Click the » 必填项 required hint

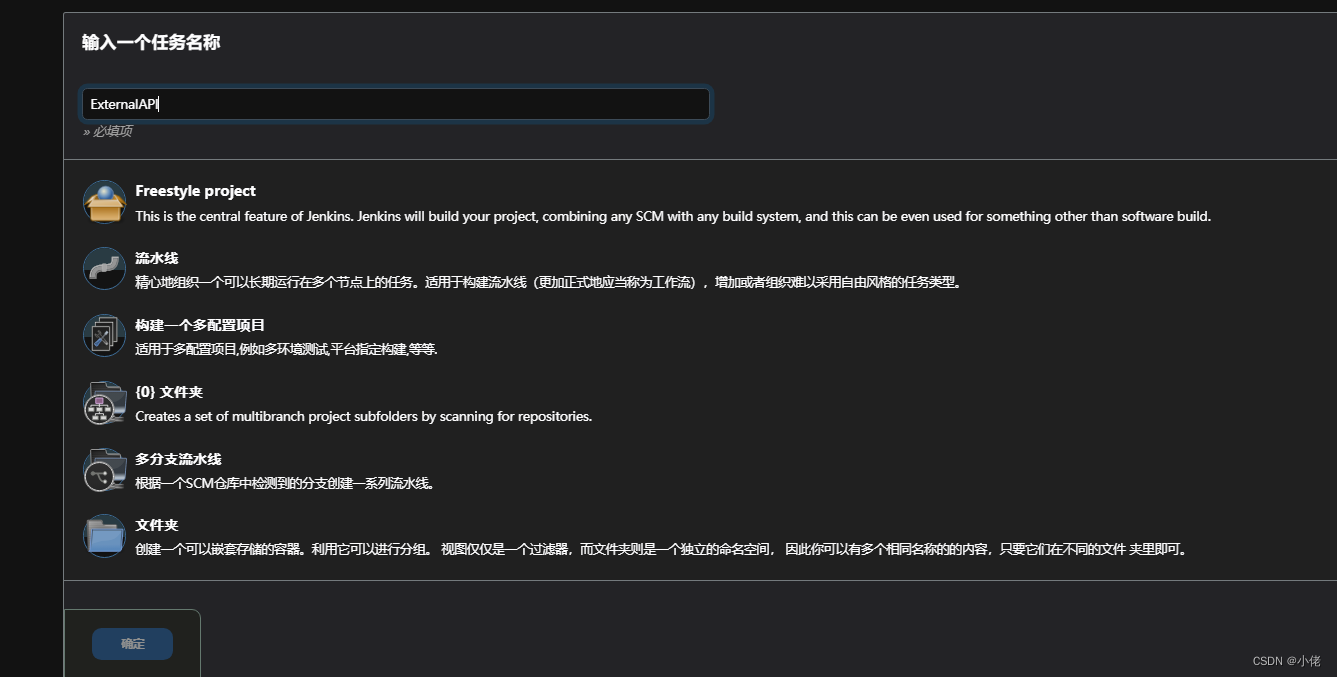(108, 131)
